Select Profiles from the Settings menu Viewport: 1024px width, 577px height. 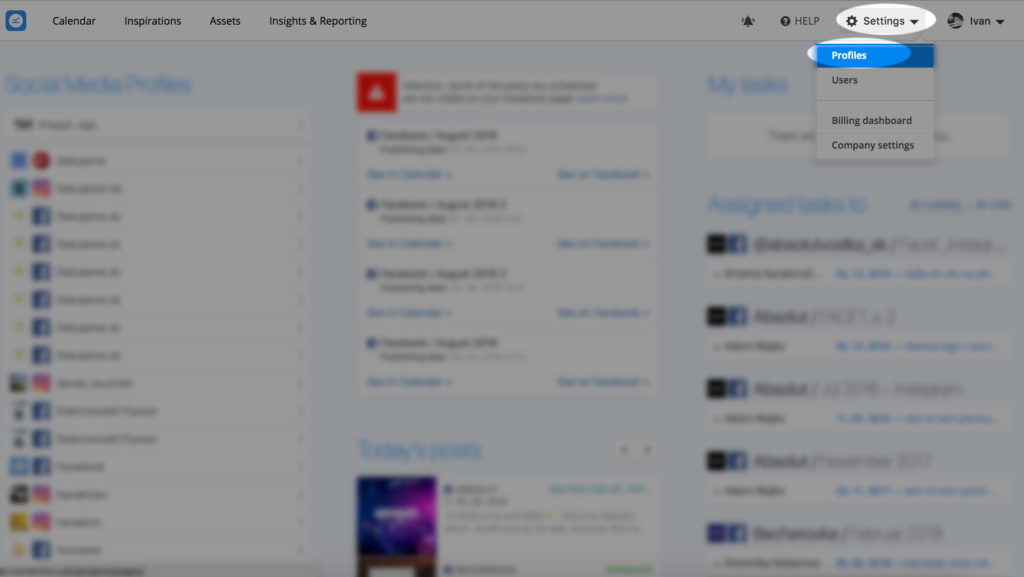pyautogui.click(x=874, y=55)
